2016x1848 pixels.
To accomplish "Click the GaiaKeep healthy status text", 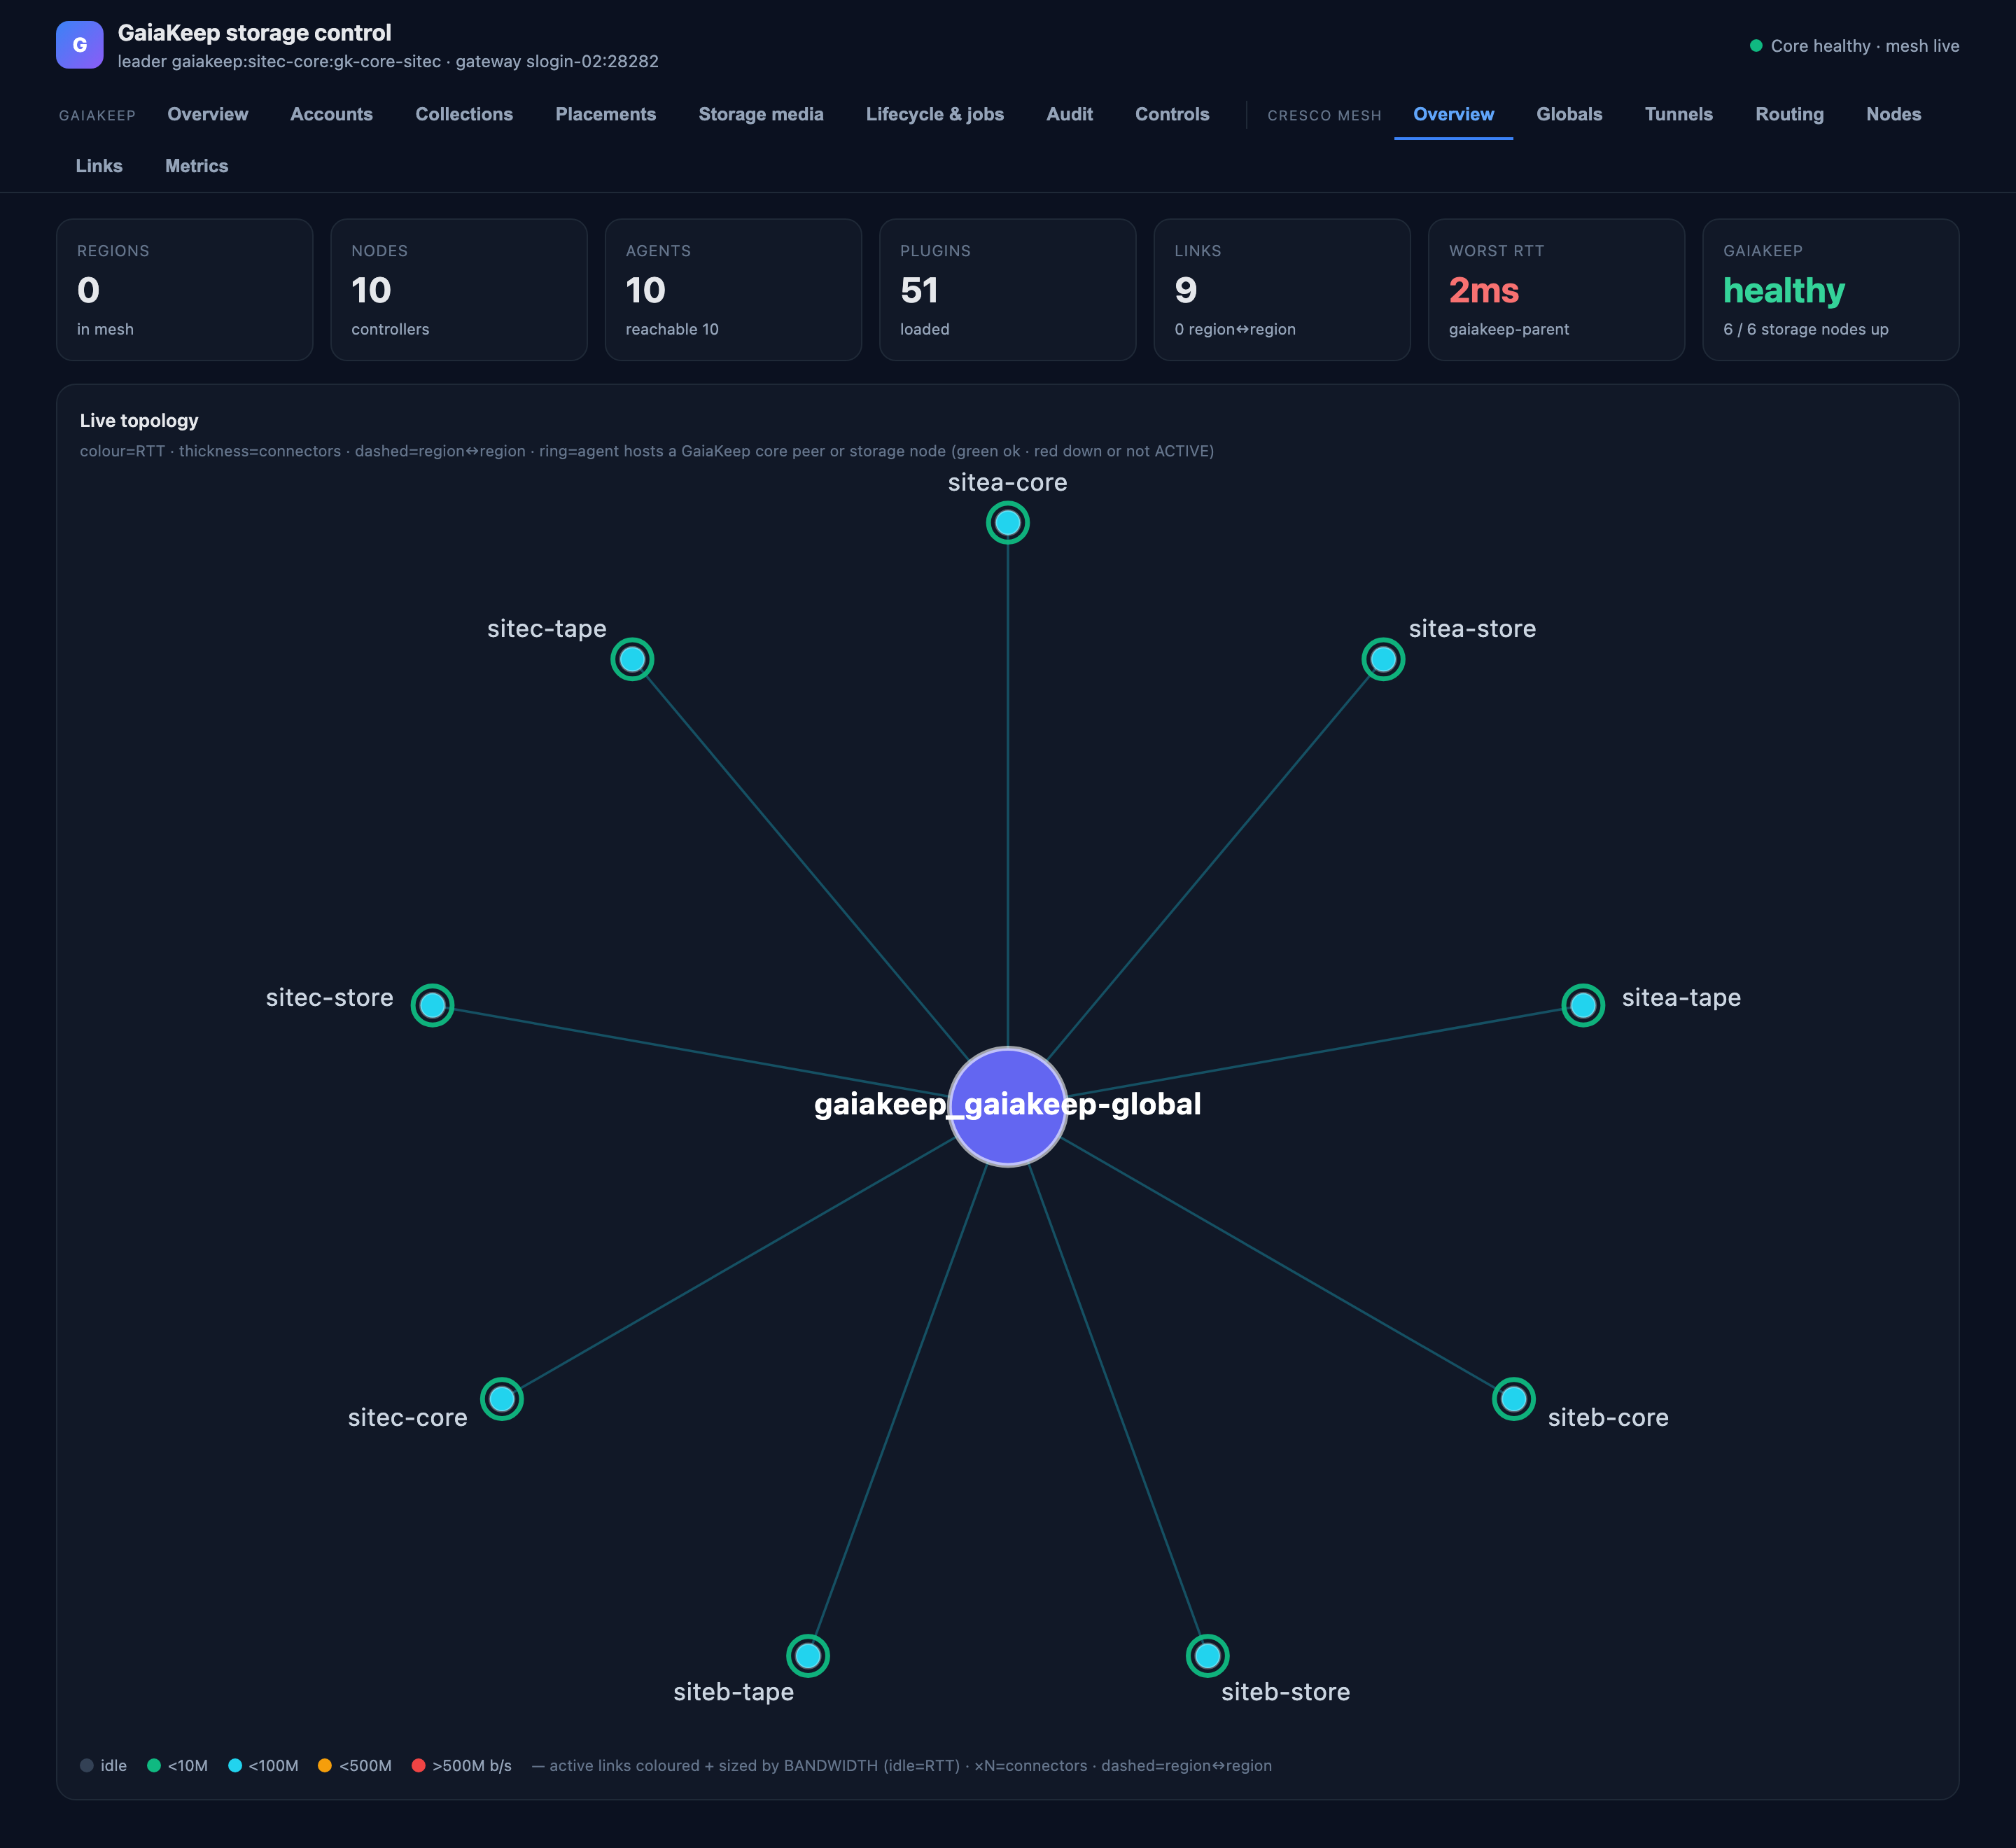I will 1784,290.
